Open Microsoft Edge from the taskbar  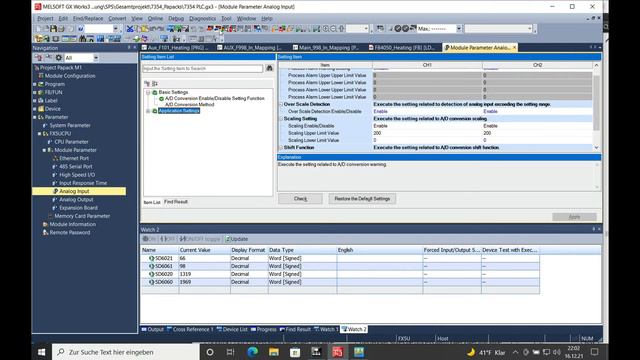pyautogui.click(x=252, y=352)
